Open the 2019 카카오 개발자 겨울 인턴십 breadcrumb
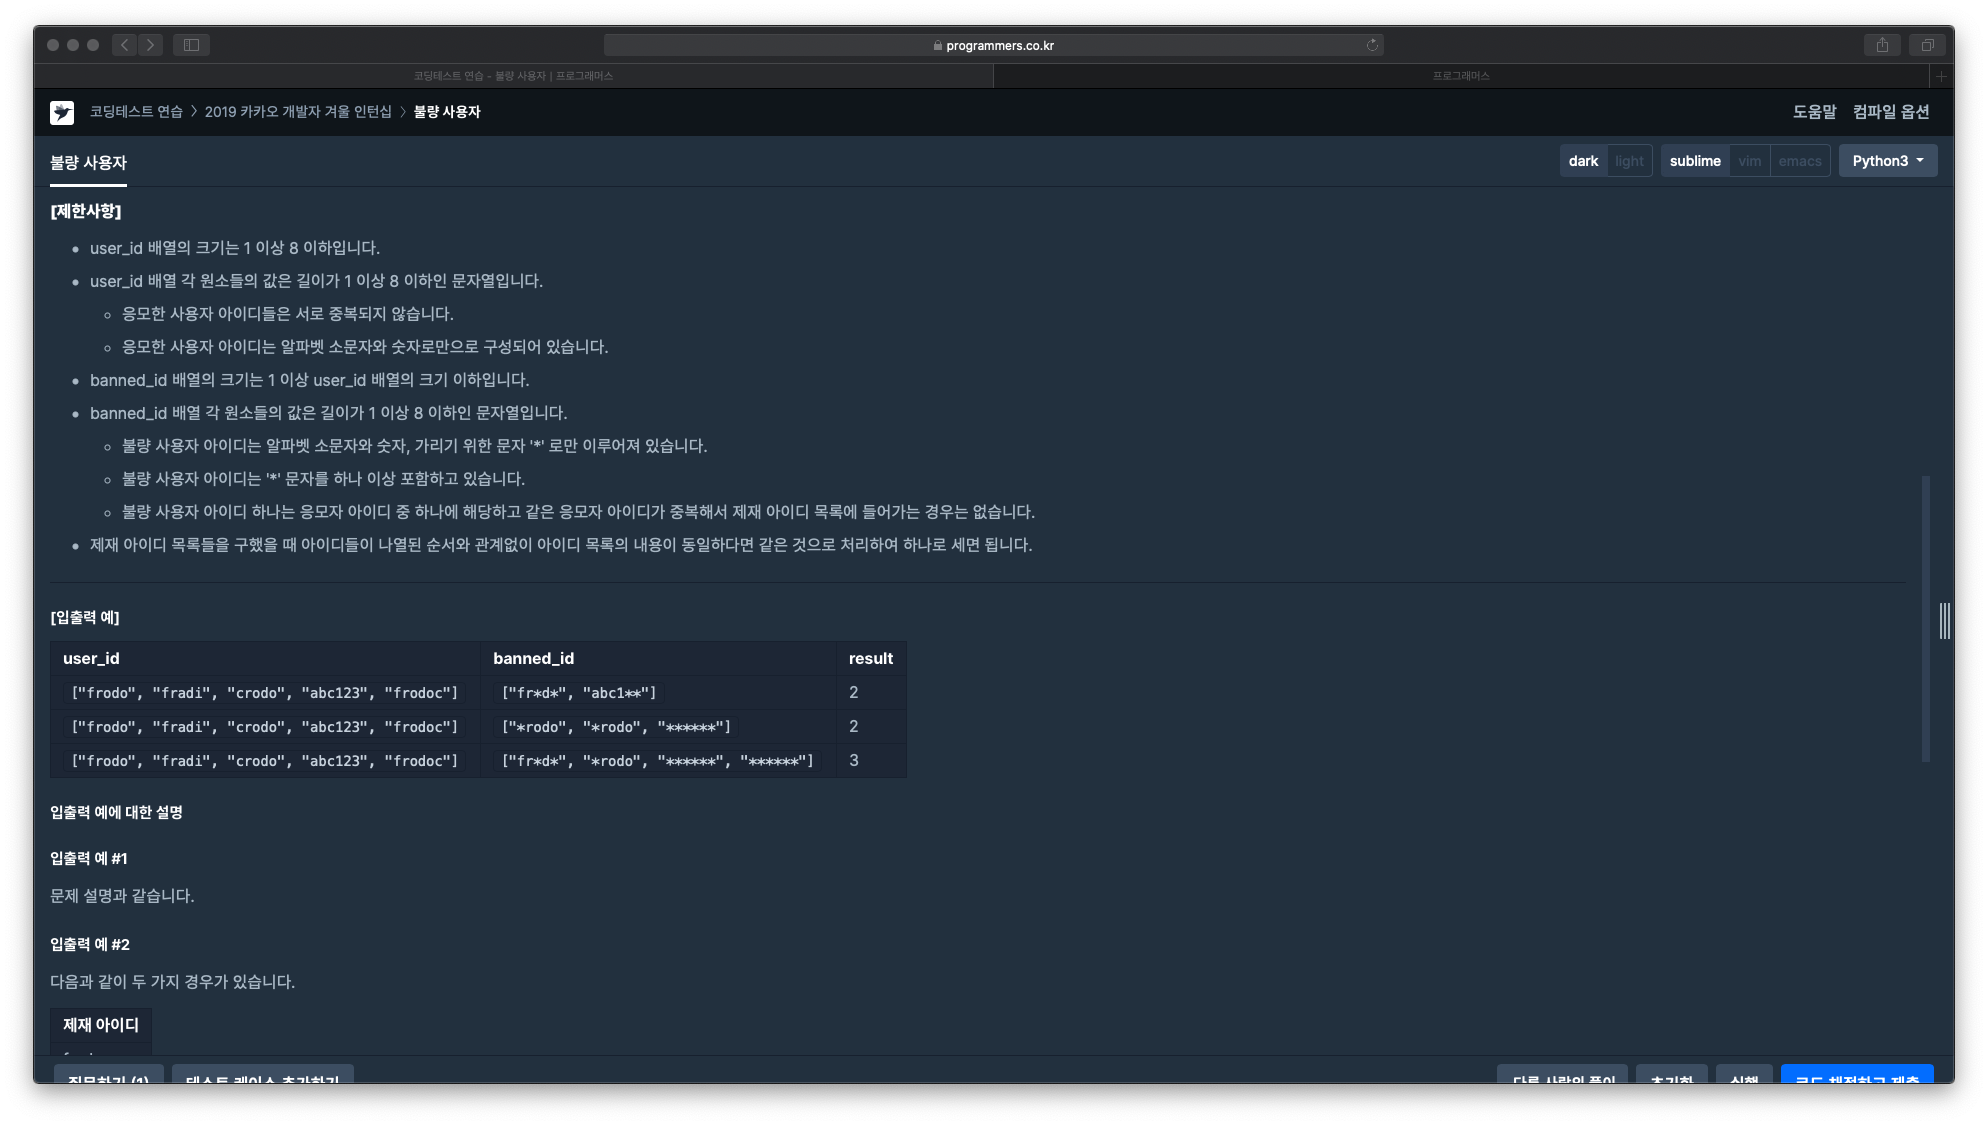 click(298, 112)
